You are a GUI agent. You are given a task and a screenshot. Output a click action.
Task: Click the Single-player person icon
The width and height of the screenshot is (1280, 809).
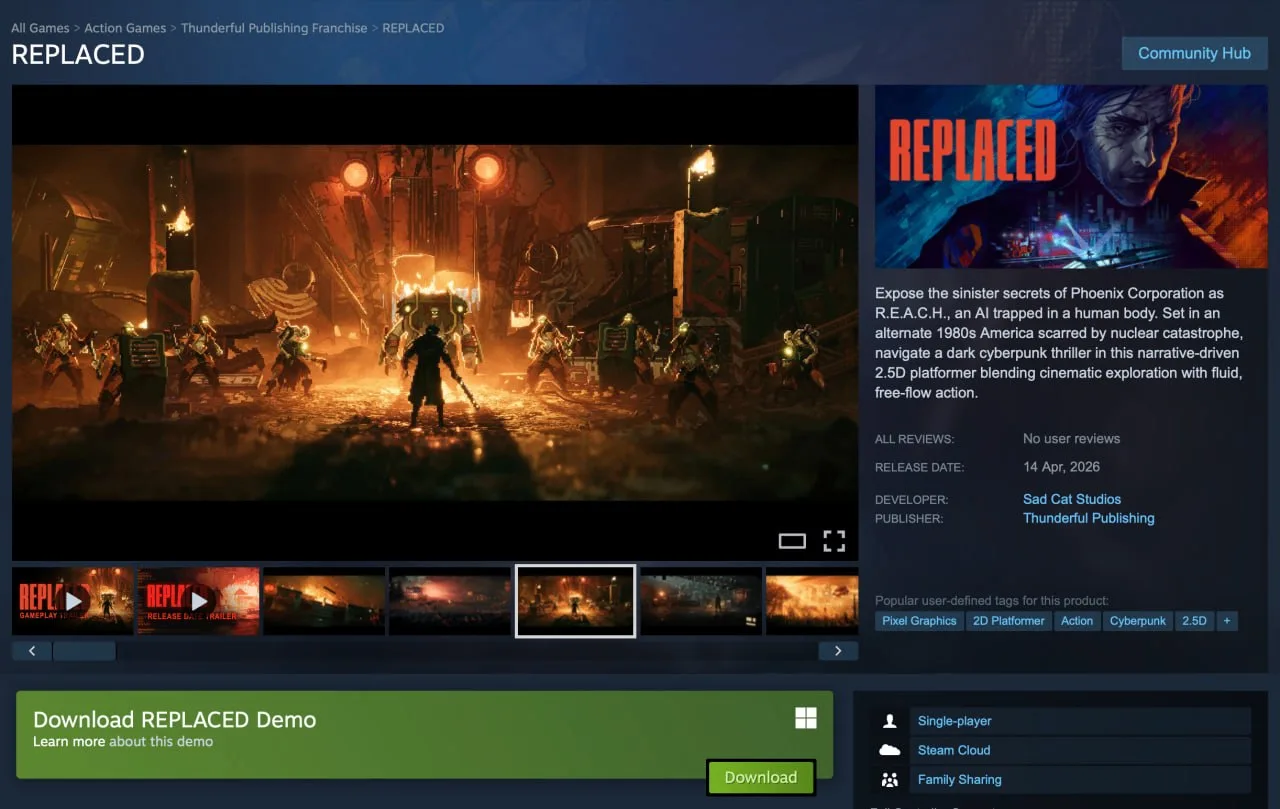click(889, 721)
